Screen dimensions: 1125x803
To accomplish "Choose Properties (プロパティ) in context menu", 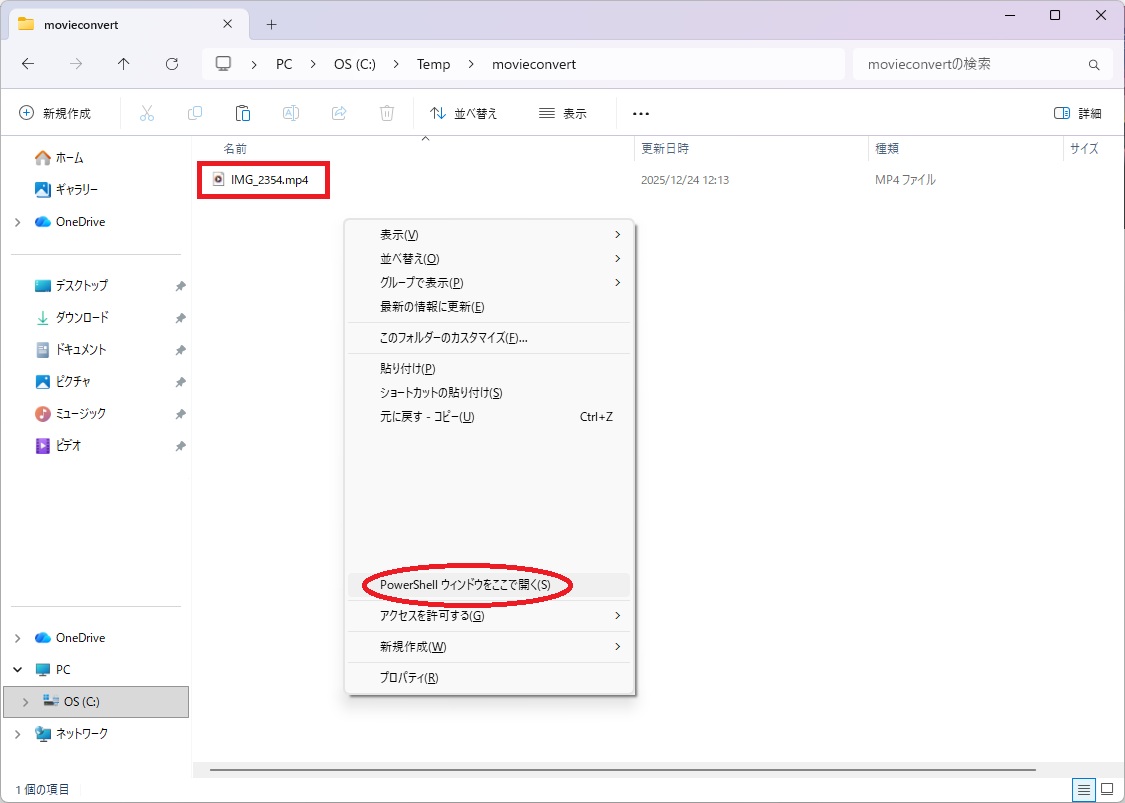I will 409,678.
